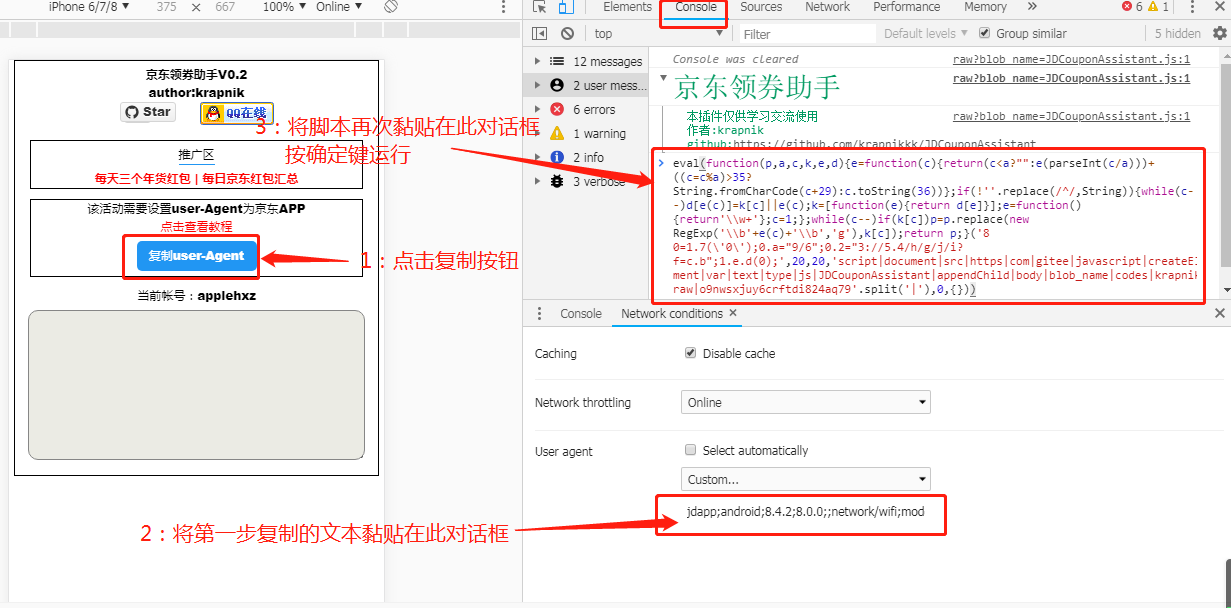
Task: Open the DevTools customize three-dot menu
Action: [x=1194, y=7]
